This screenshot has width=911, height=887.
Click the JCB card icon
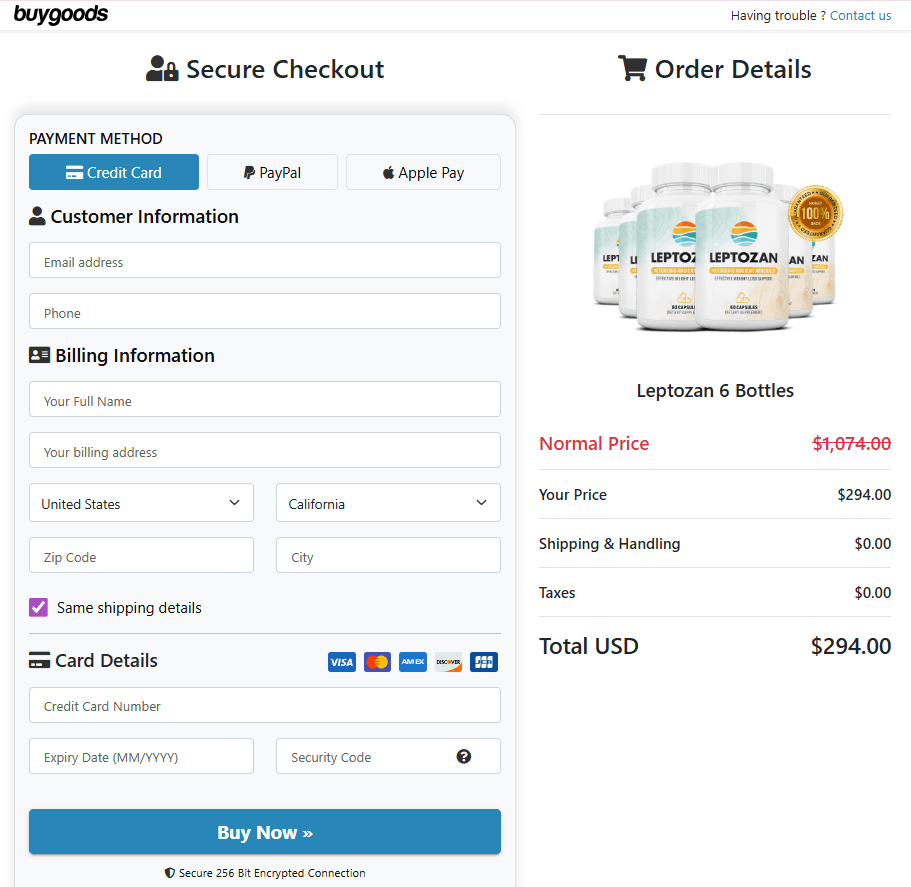point(484,662)
